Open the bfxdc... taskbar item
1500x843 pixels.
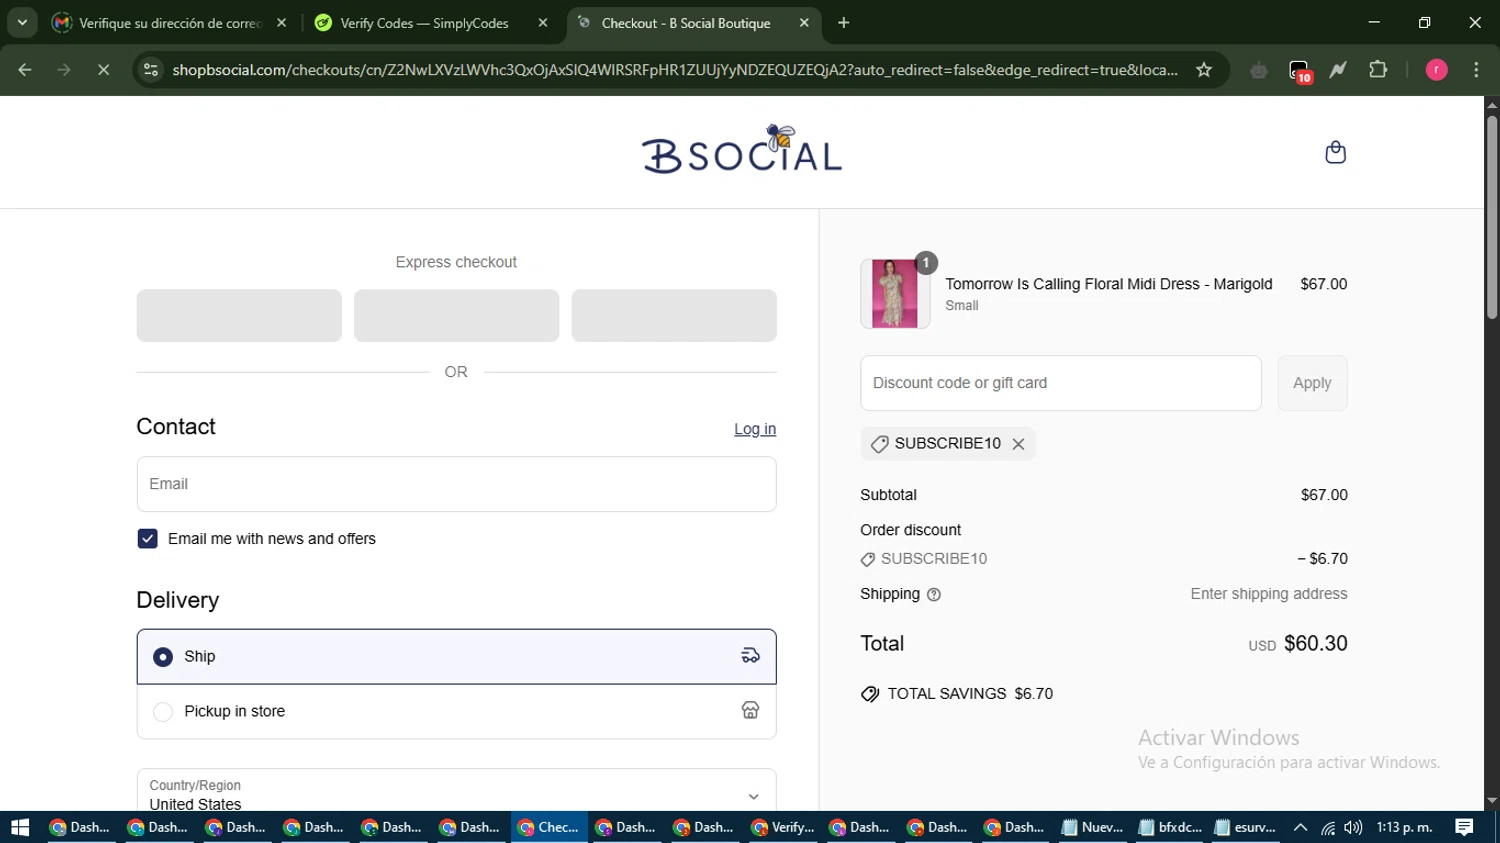tap(1170, 827)
